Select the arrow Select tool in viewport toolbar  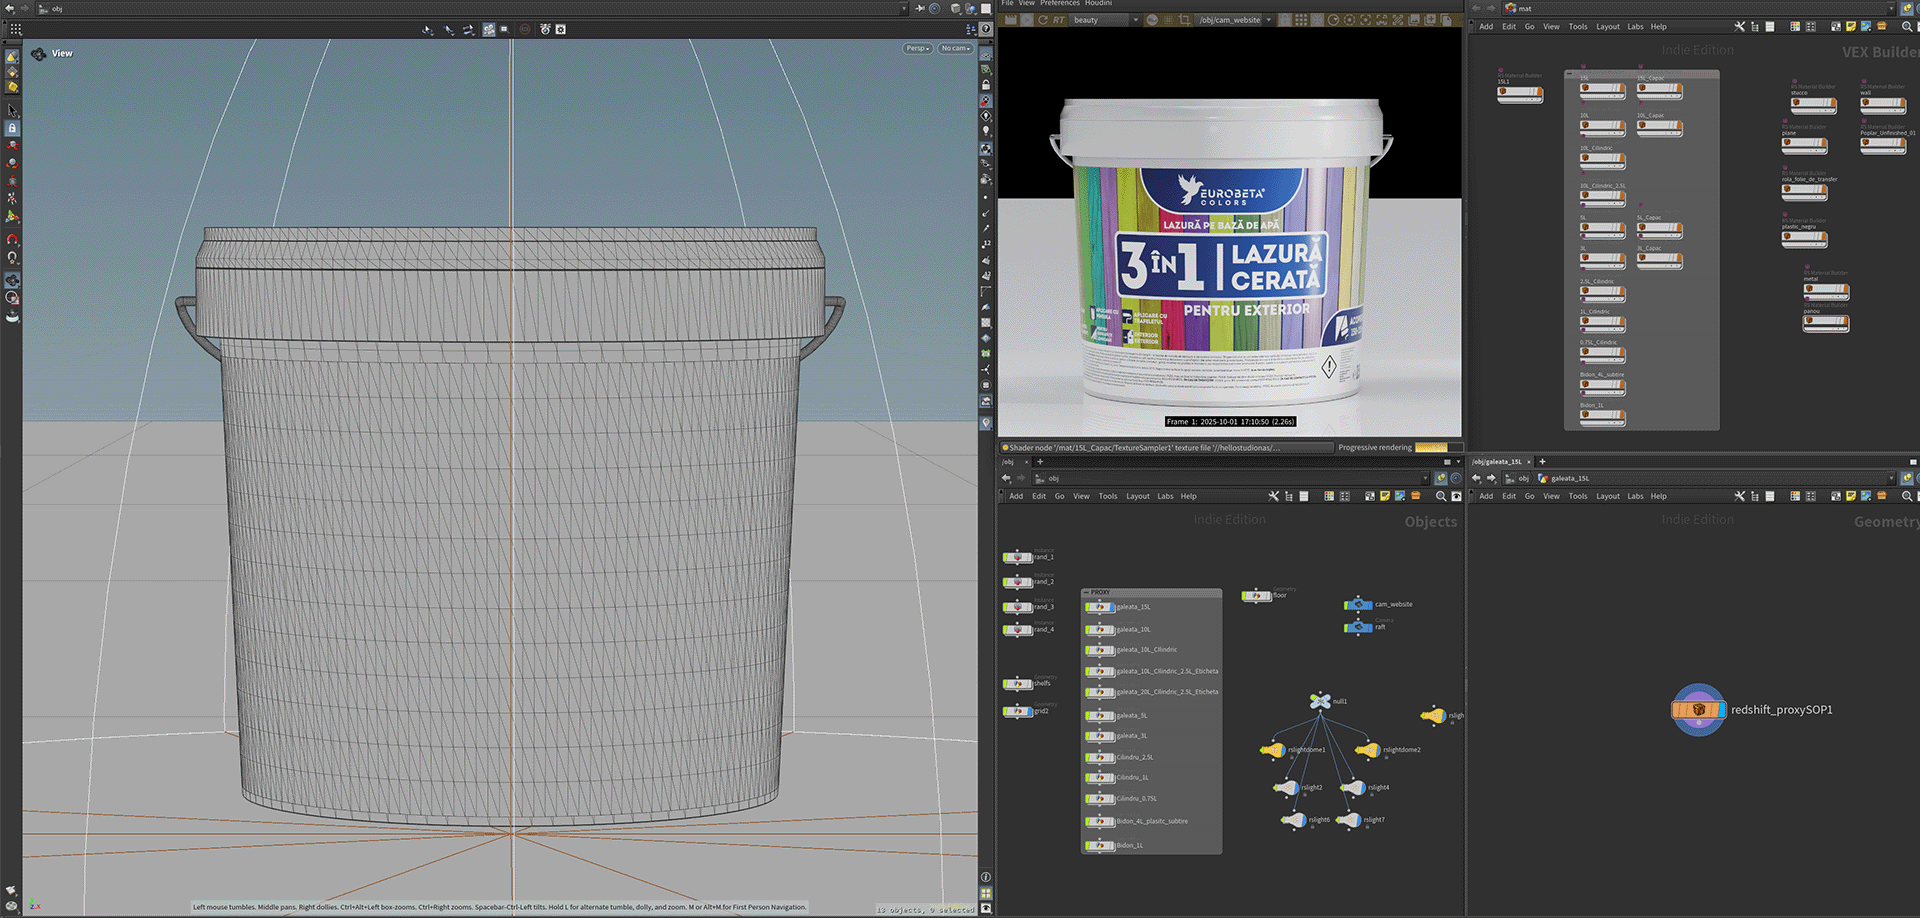(12, 110)
